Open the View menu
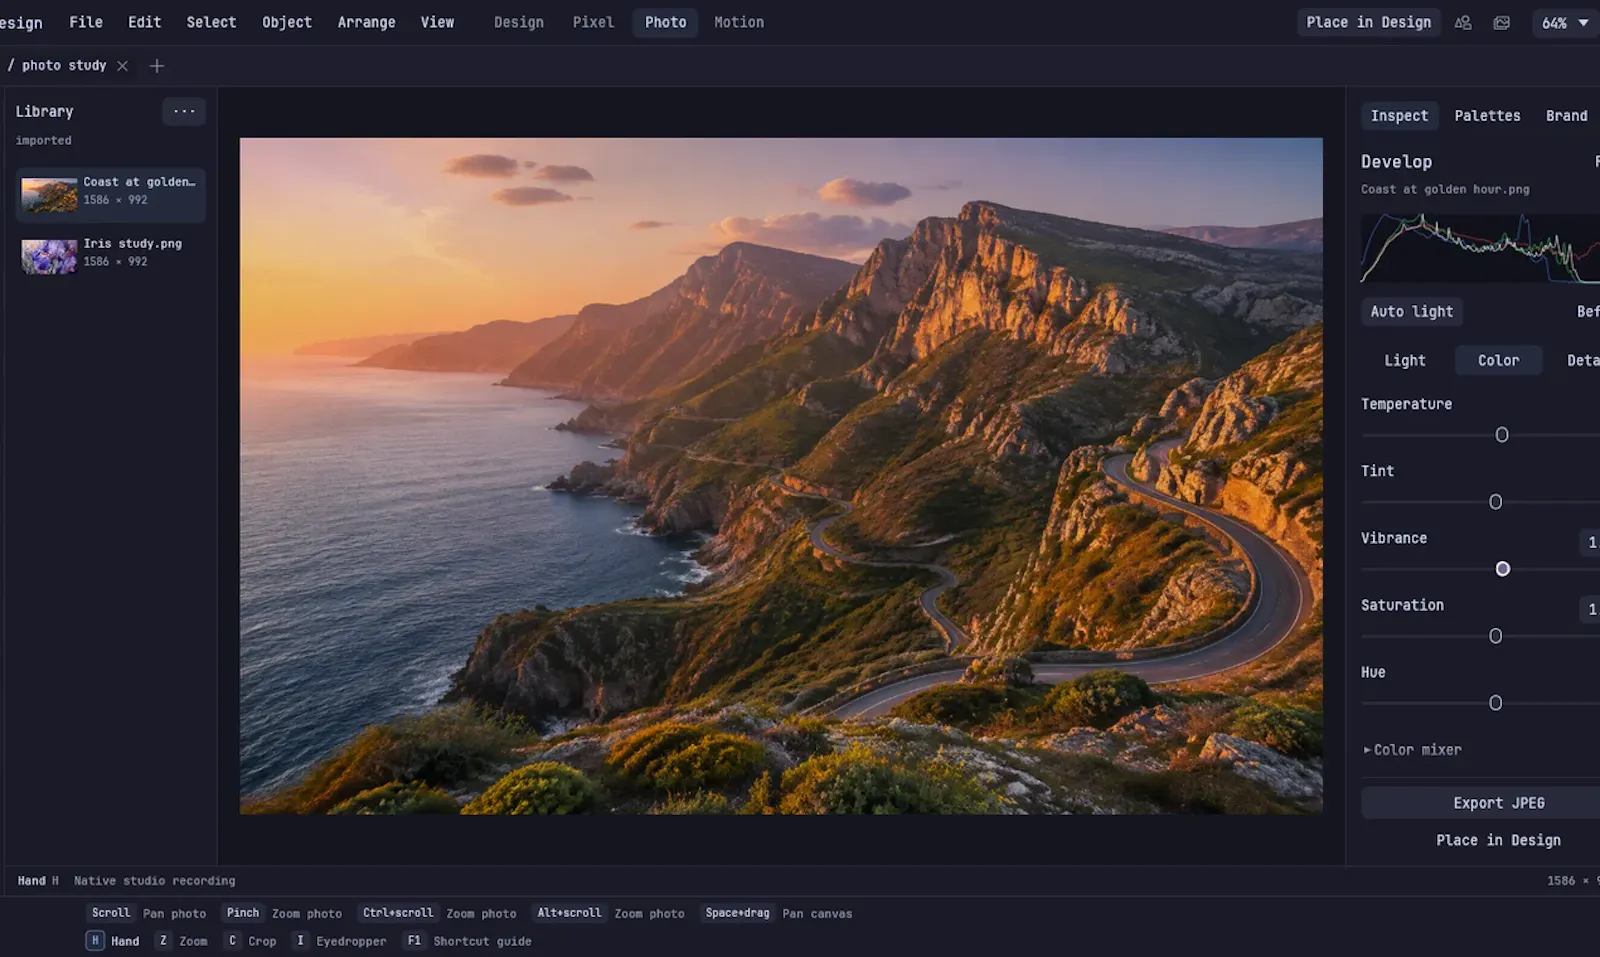This screenshot has height=957, width=1600. click(437, 22)
